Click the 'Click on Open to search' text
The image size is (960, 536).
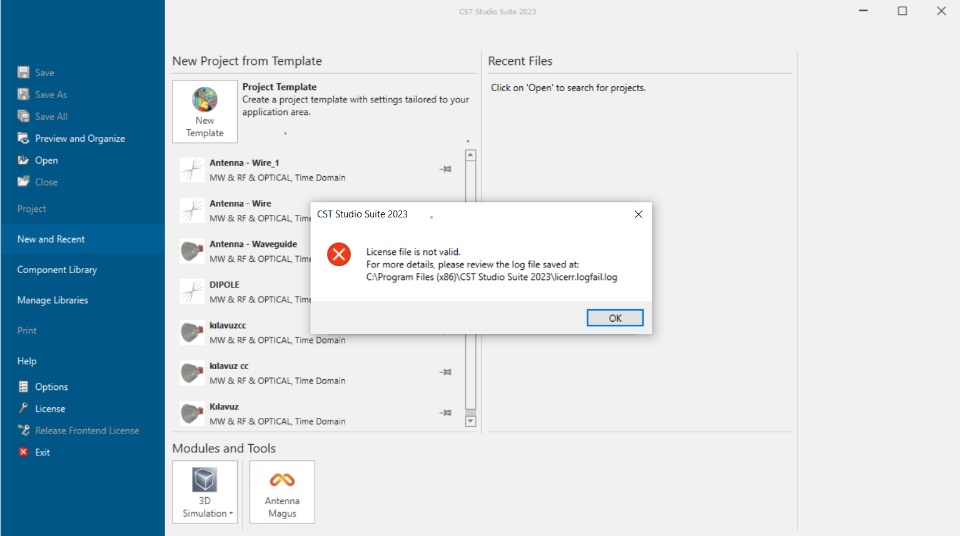tap(568, 88)
